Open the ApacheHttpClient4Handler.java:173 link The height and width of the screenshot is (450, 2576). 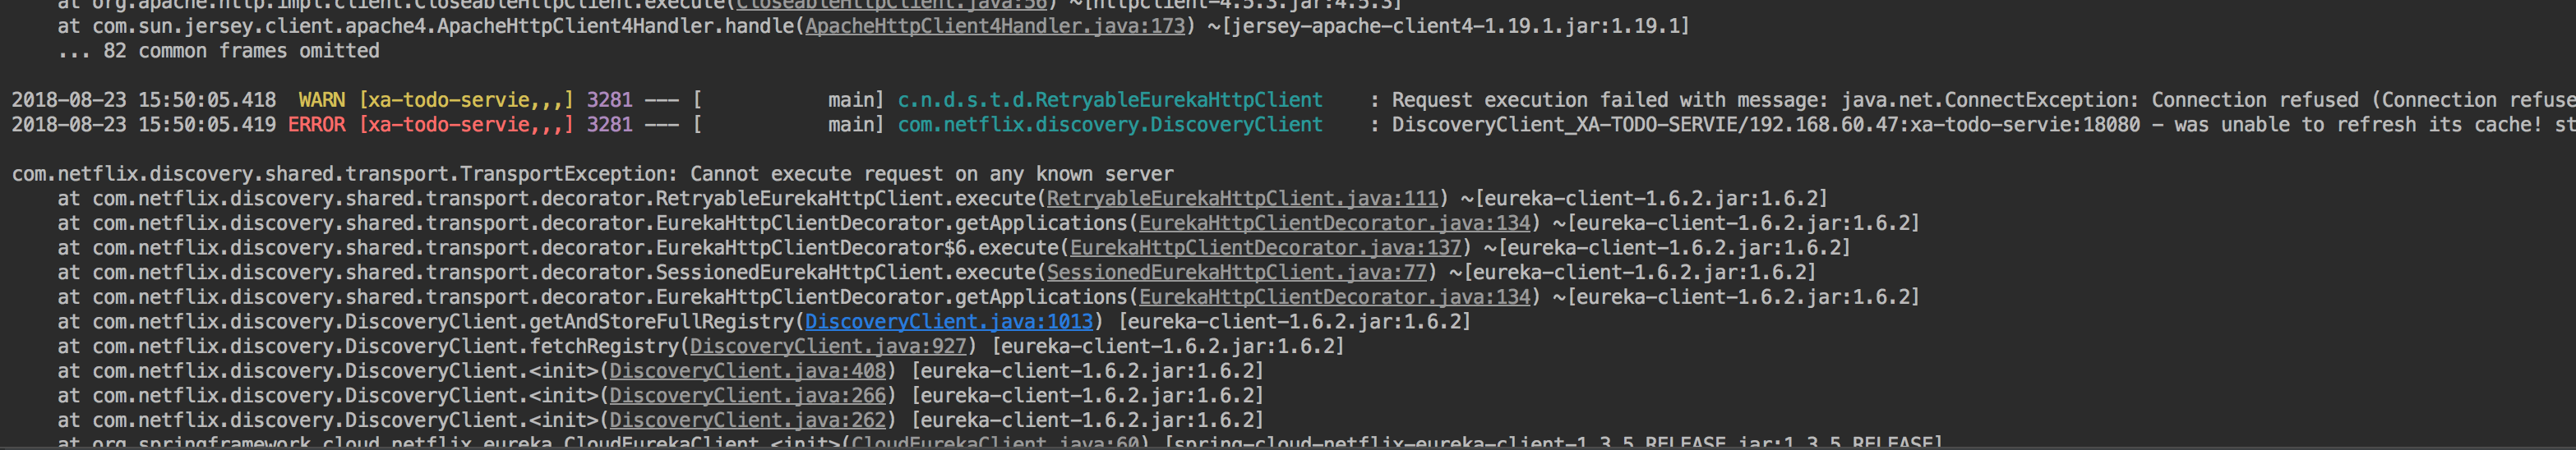pos(994,26)
